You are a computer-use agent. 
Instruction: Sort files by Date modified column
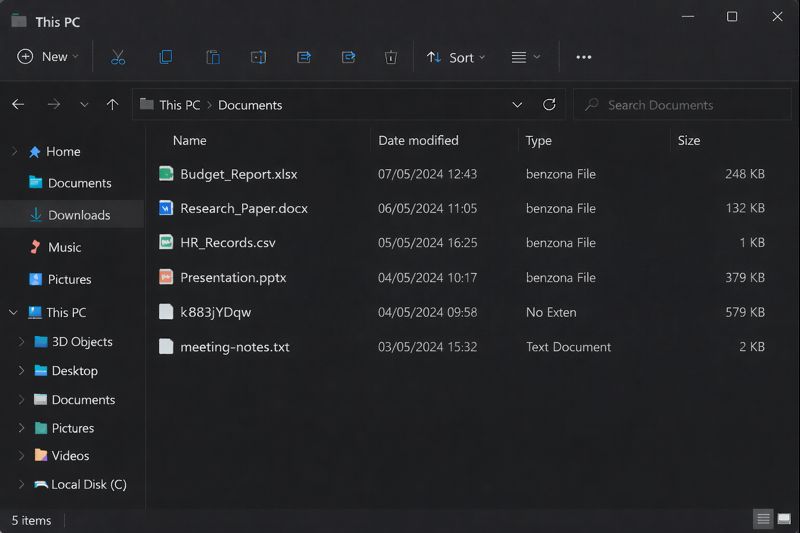418,141
